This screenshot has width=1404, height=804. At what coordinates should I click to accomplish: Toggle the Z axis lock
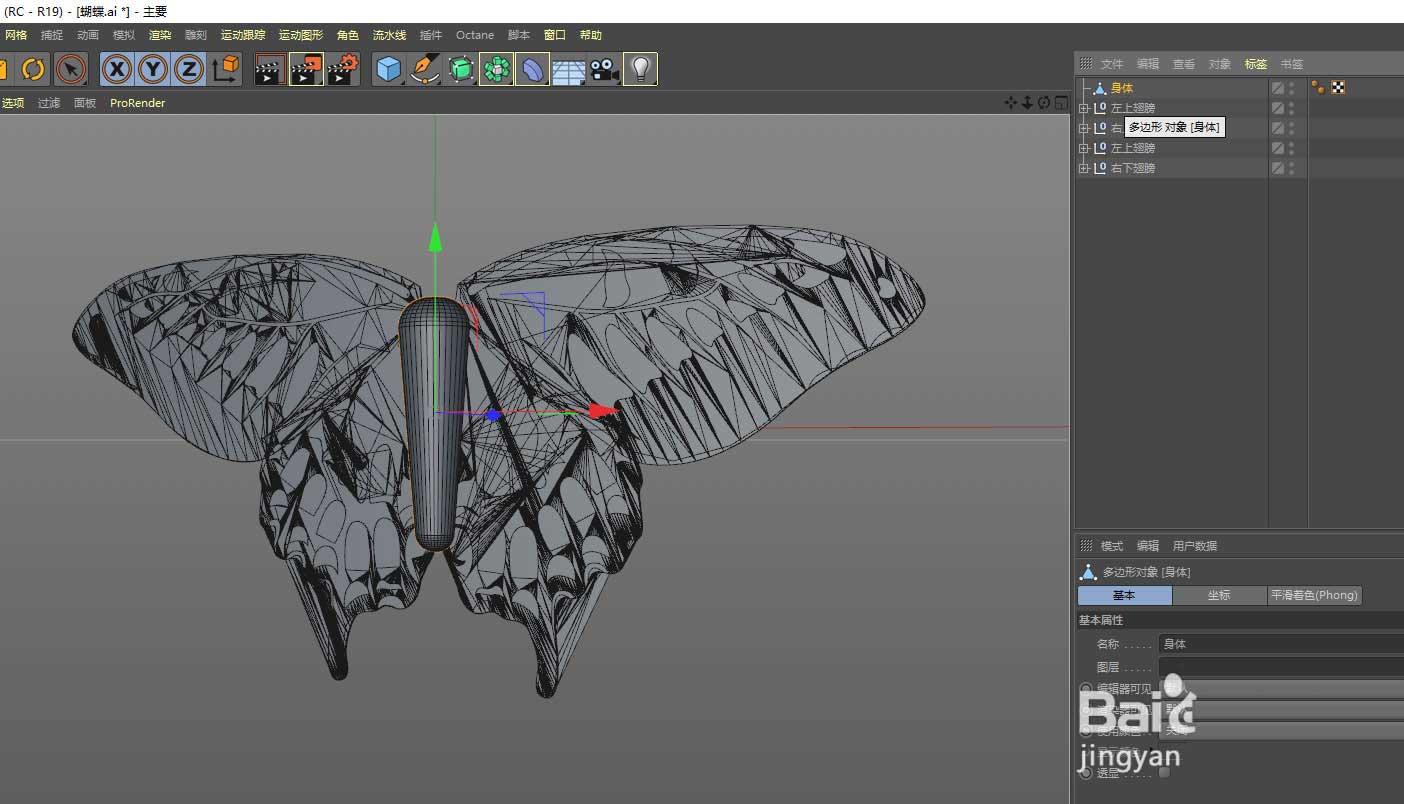(x=189, y=69)
